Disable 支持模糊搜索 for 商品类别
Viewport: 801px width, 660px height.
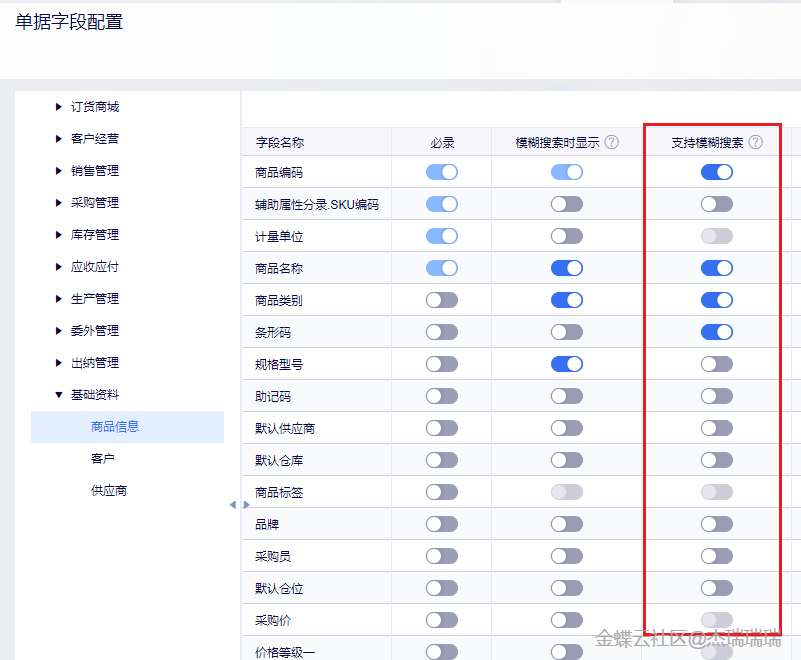point(717,300)
